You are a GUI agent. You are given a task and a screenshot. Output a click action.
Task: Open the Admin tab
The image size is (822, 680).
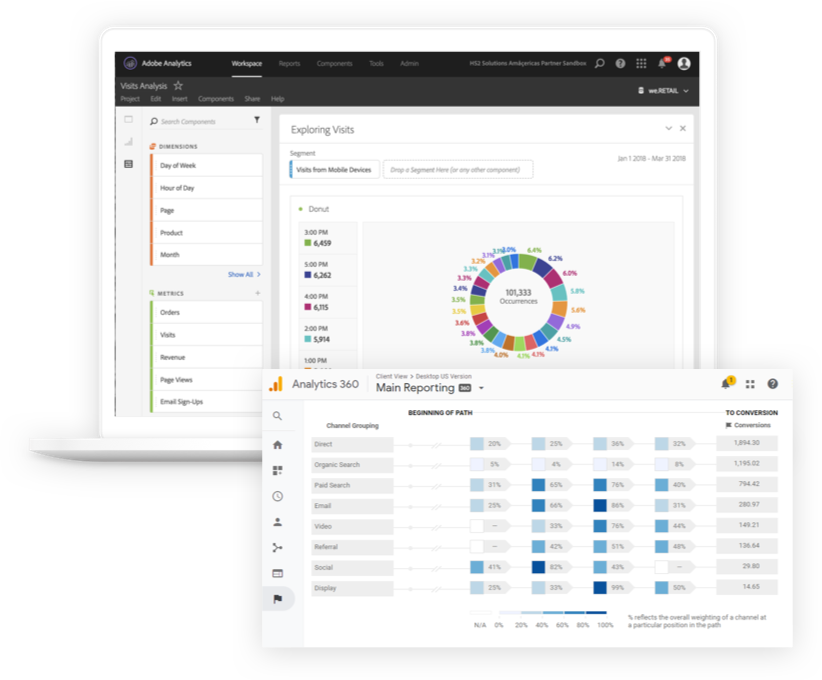point(409,63)
